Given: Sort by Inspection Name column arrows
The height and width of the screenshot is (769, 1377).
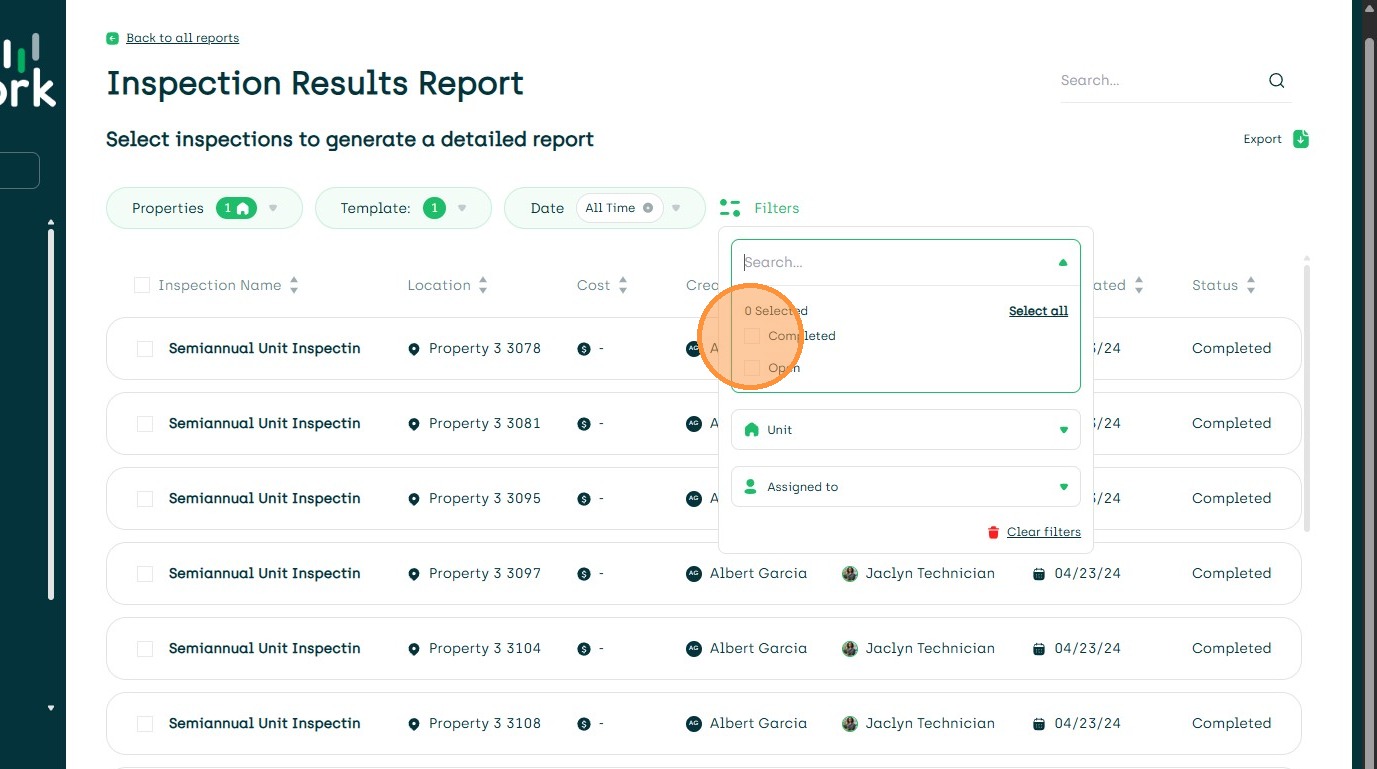Looking at the screenshot, I should 294,286.
